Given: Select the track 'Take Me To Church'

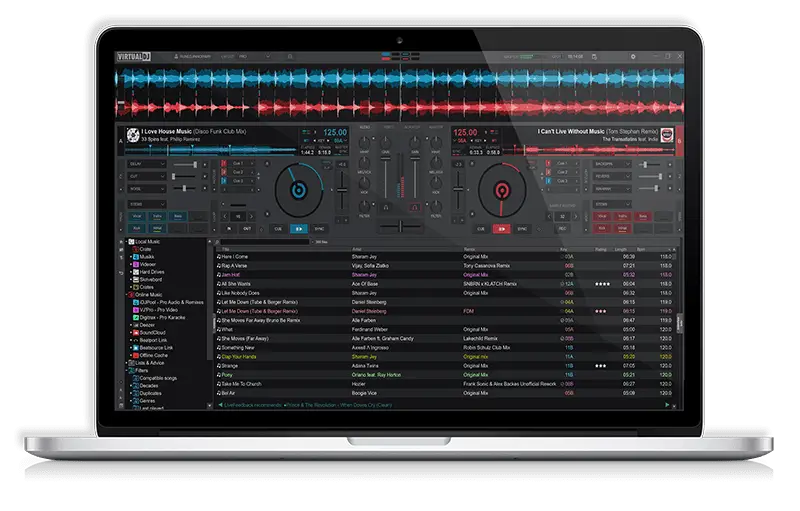Looking at the screenshot, I should (x=444, y=384).
